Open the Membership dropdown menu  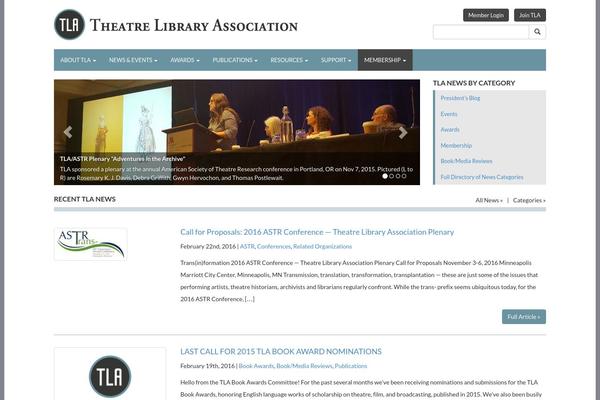[x=385, y=60]
